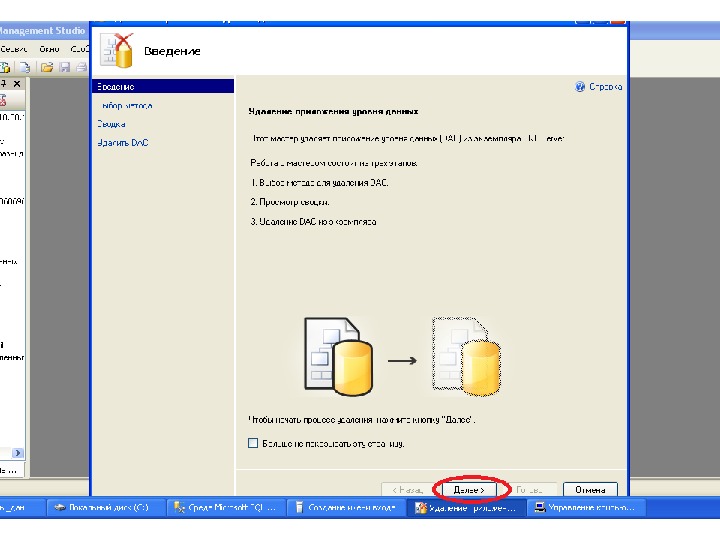Click the Open File folder toolbar icon
Screen dimensions: 720x540
(47, 68)
